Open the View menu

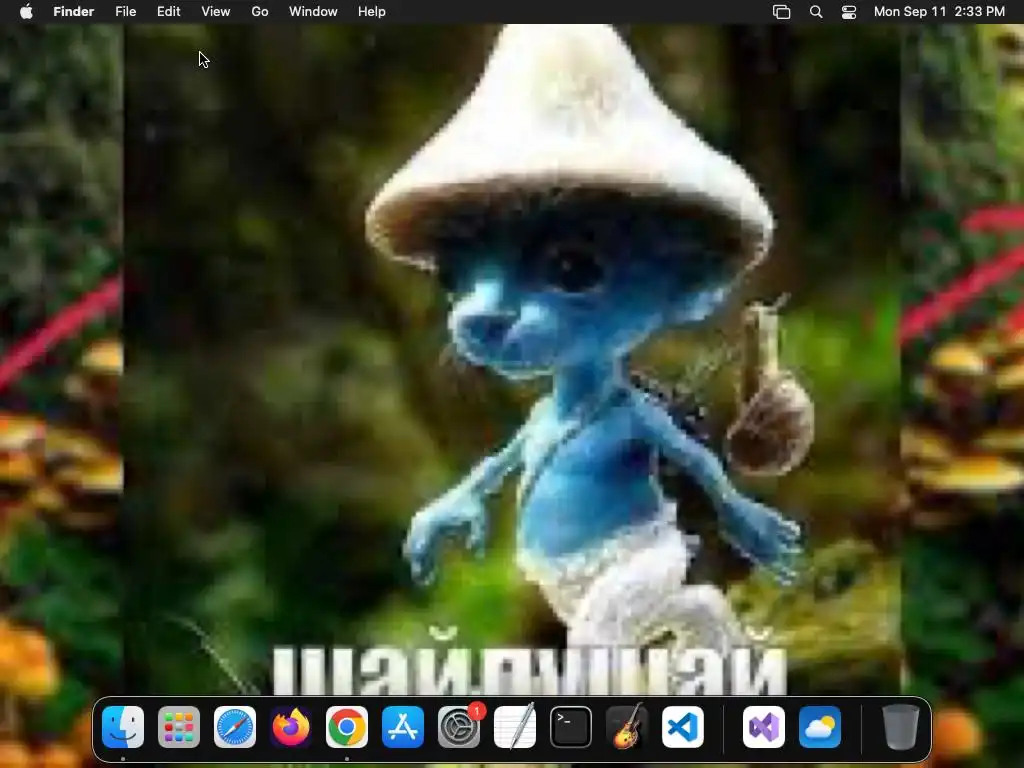[216, 12]
